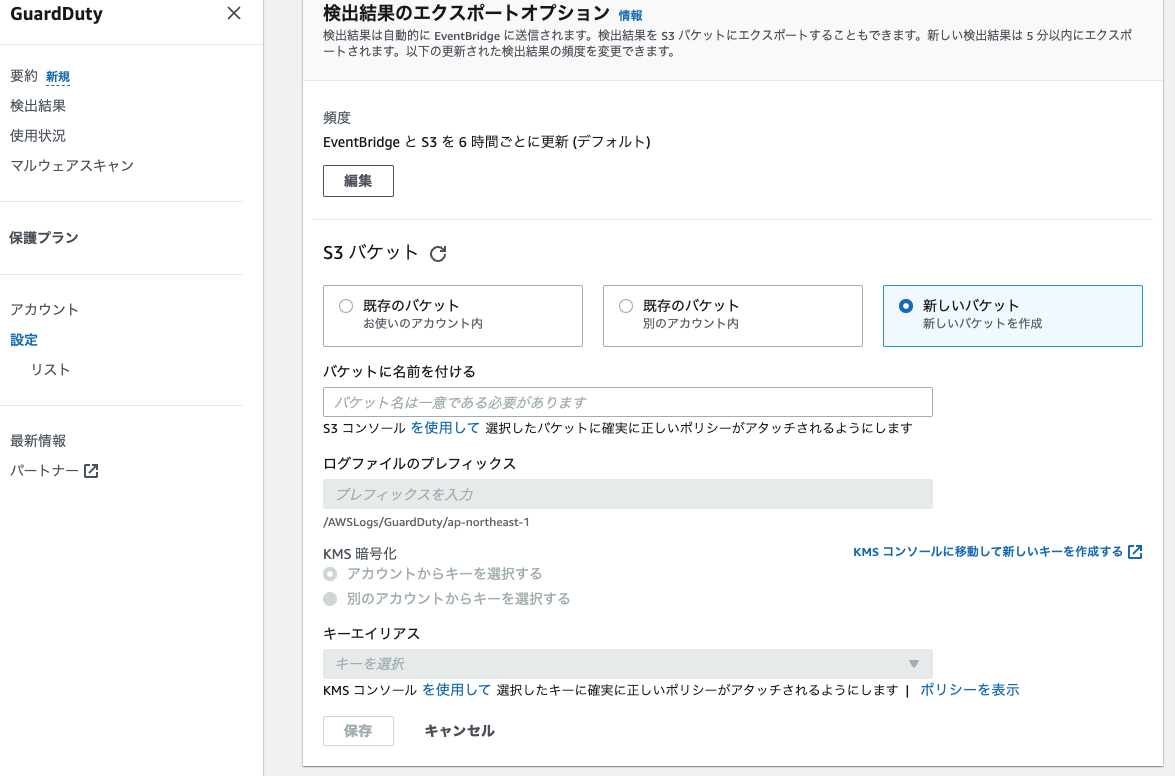Click the 編集 frequency button
The width and height of the screenshot is (1175, 776).
pyautogui.click(x=358, y=181)
